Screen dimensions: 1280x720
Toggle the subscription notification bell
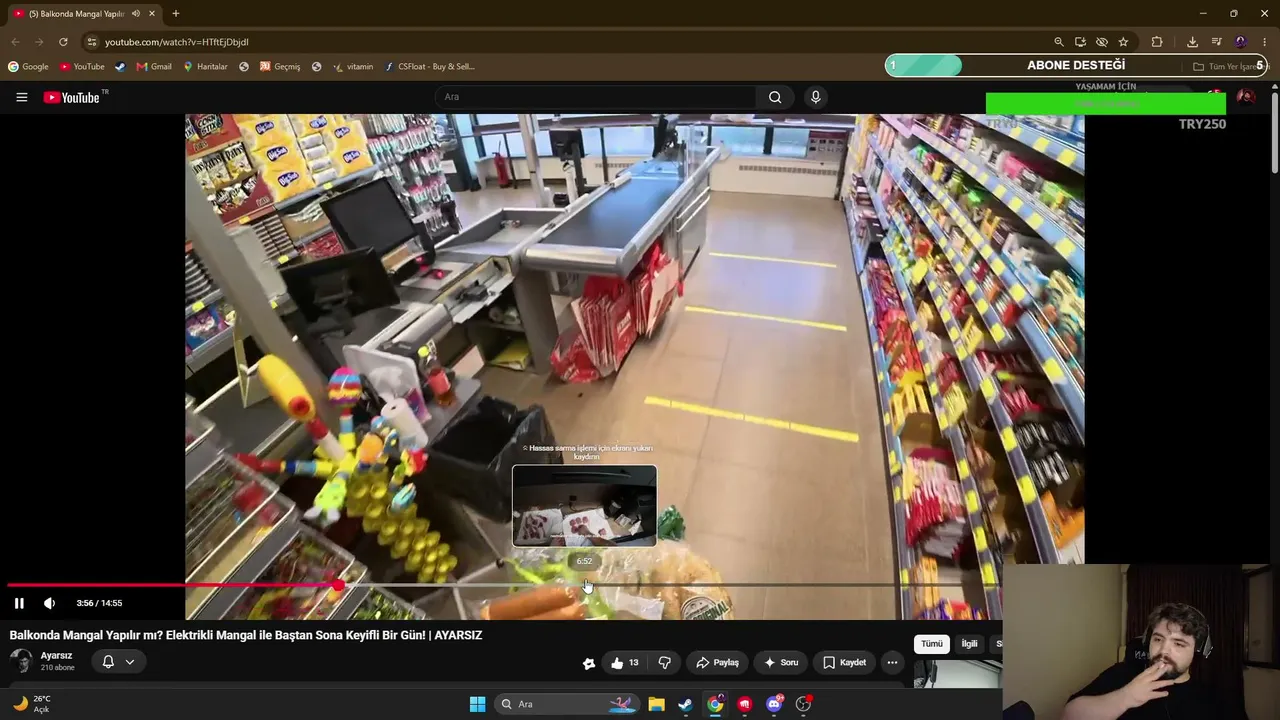point(108,661)
